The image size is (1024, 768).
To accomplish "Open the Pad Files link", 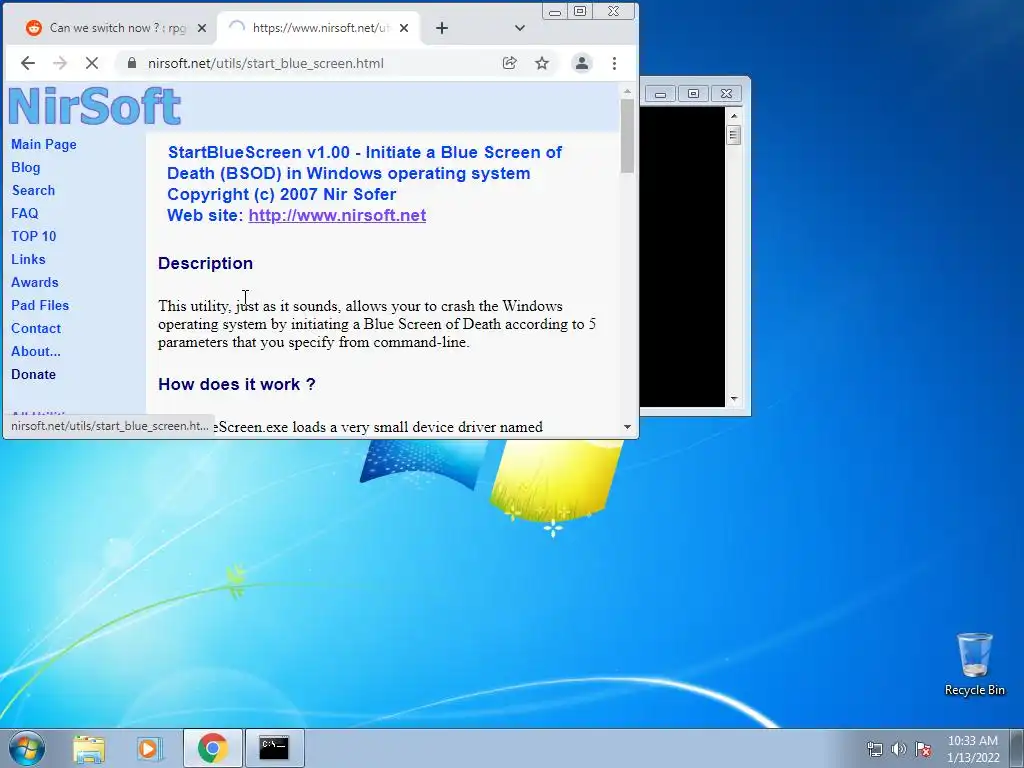I will (40, 305).
